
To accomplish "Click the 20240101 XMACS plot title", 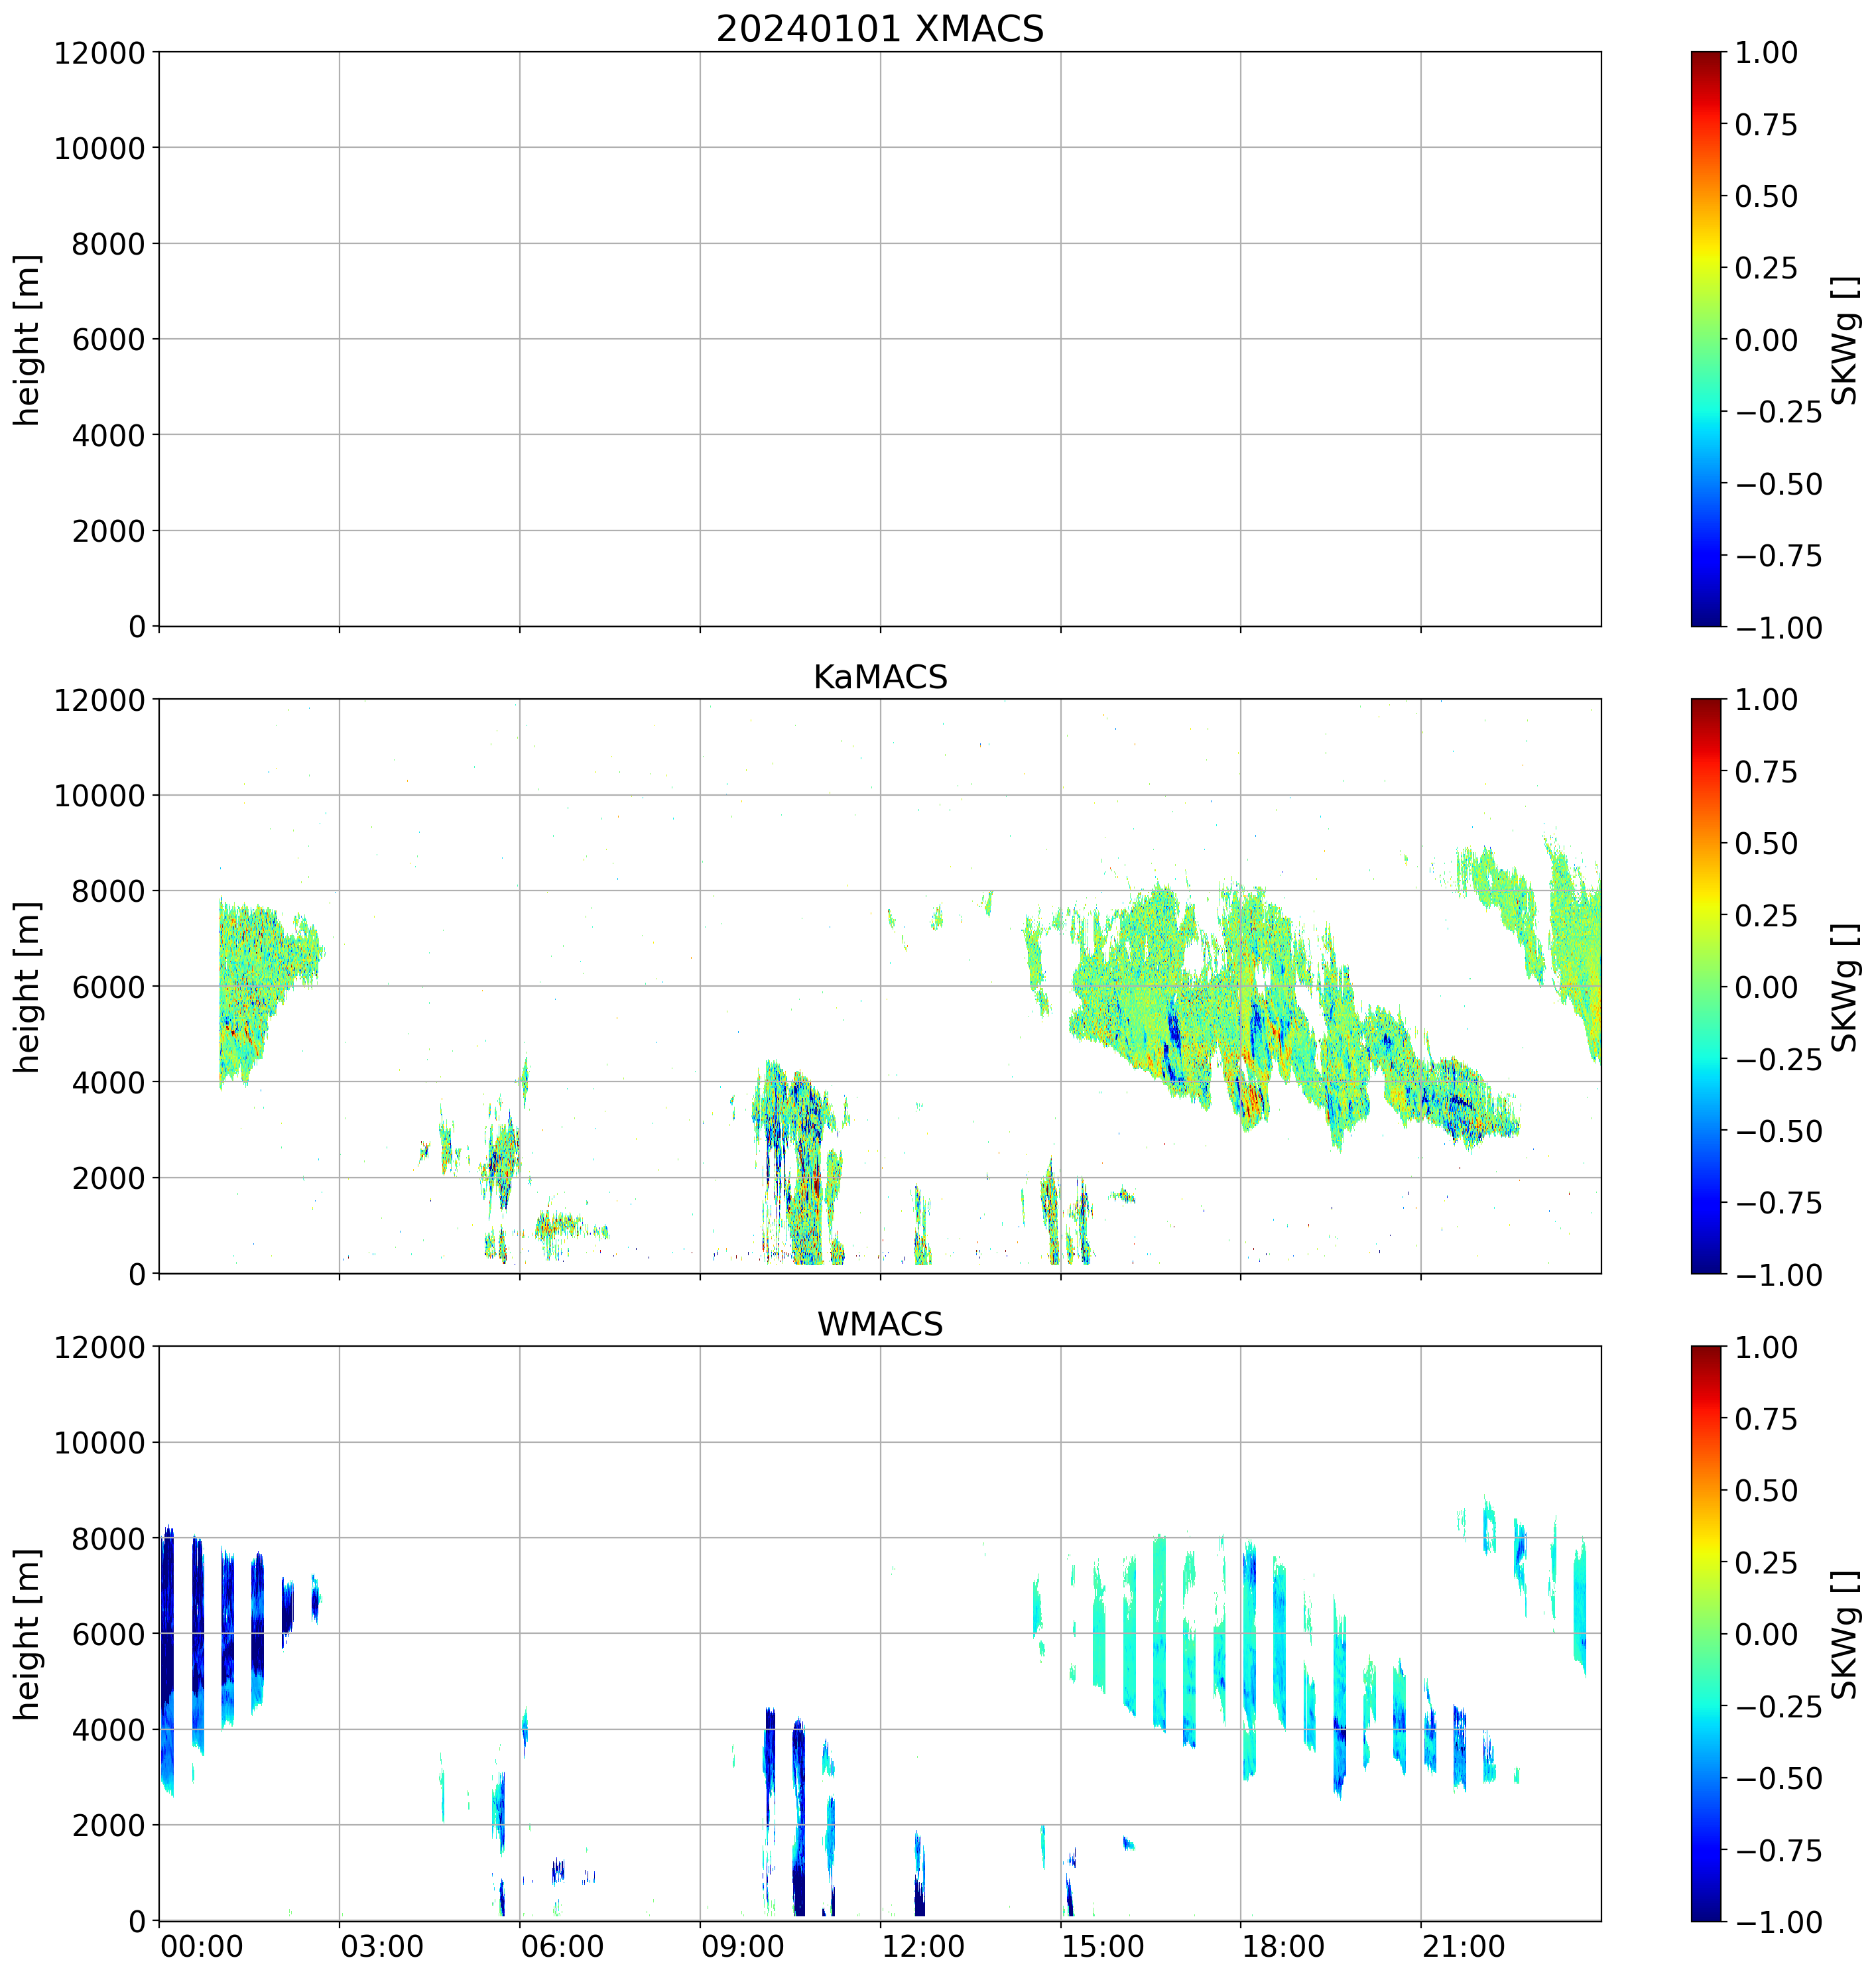I will (879, 29).
